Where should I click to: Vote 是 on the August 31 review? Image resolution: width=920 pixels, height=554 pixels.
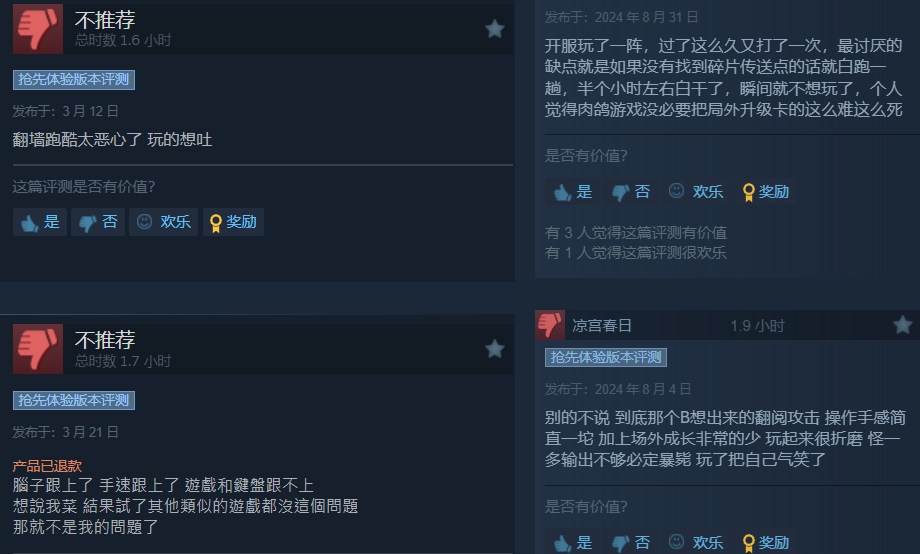[x=573, y=192]
